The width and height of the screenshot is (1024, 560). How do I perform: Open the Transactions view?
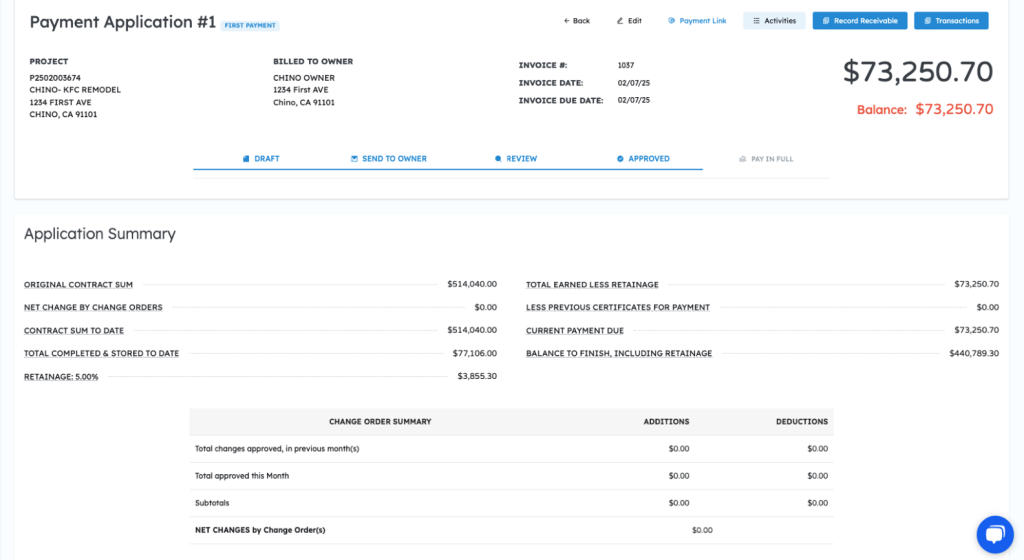coord(951,21)
